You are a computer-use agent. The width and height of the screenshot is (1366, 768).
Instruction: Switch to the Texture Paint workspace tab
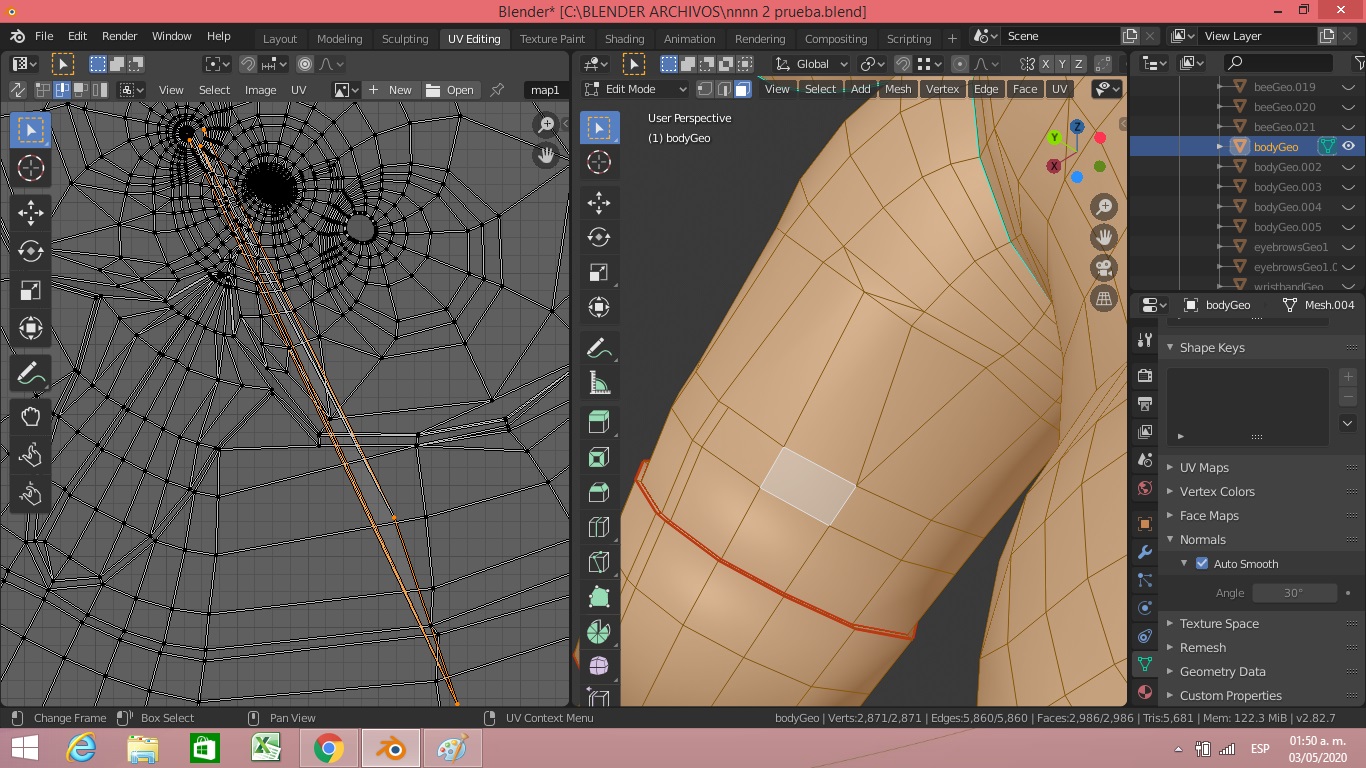(552, 39)
